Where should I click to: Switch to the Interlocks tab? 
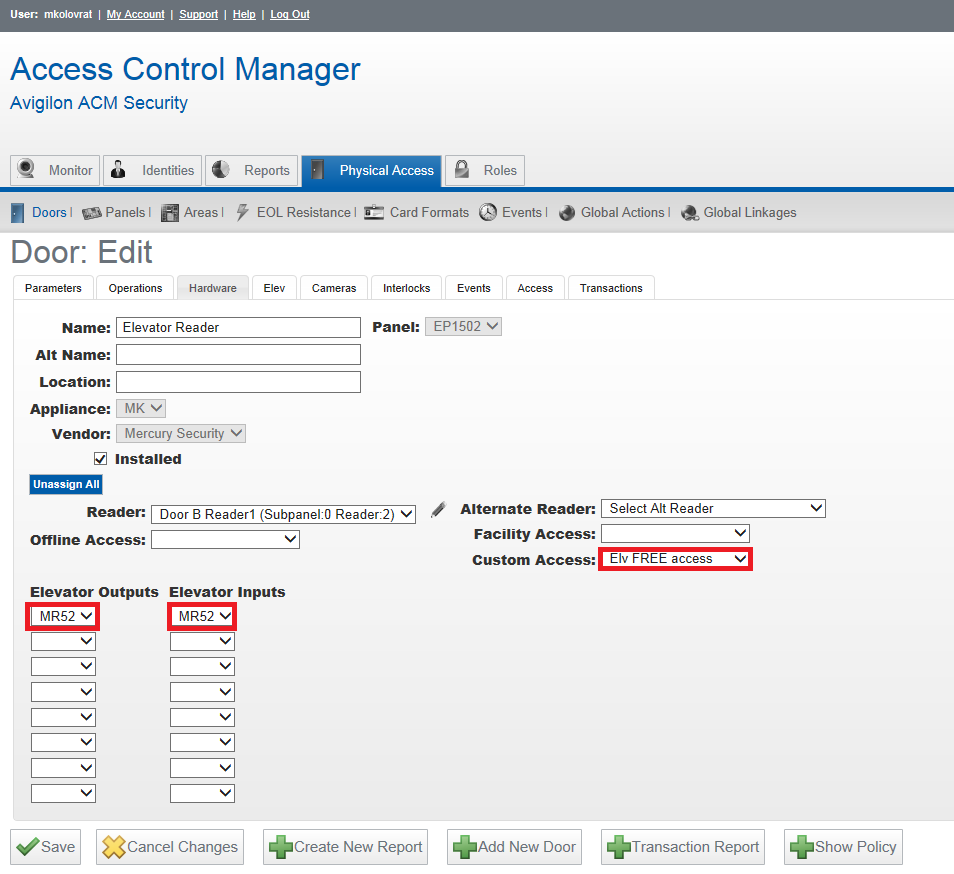point(406,288)
